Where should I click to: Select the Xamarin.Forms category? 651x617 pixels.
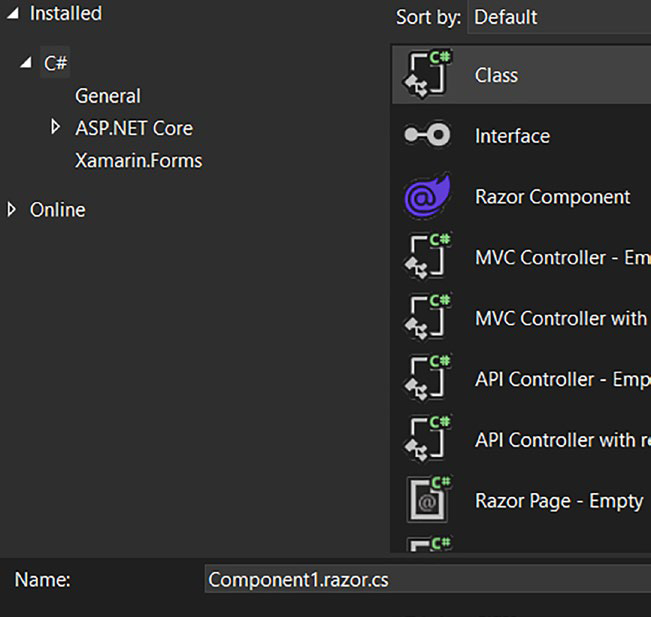(x=139, y=161)
